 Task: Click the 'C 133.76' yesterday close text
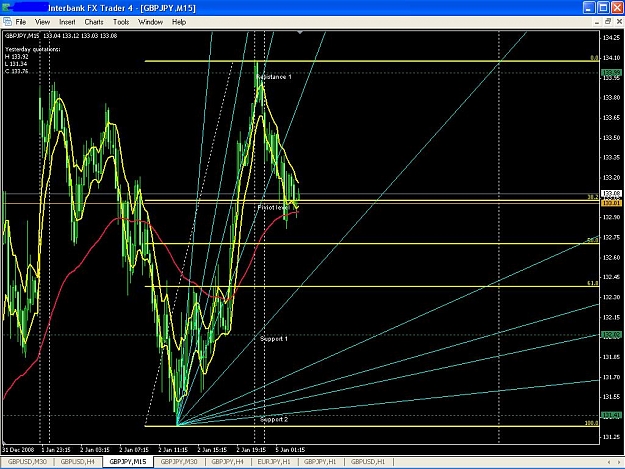(x=16, y=71)
